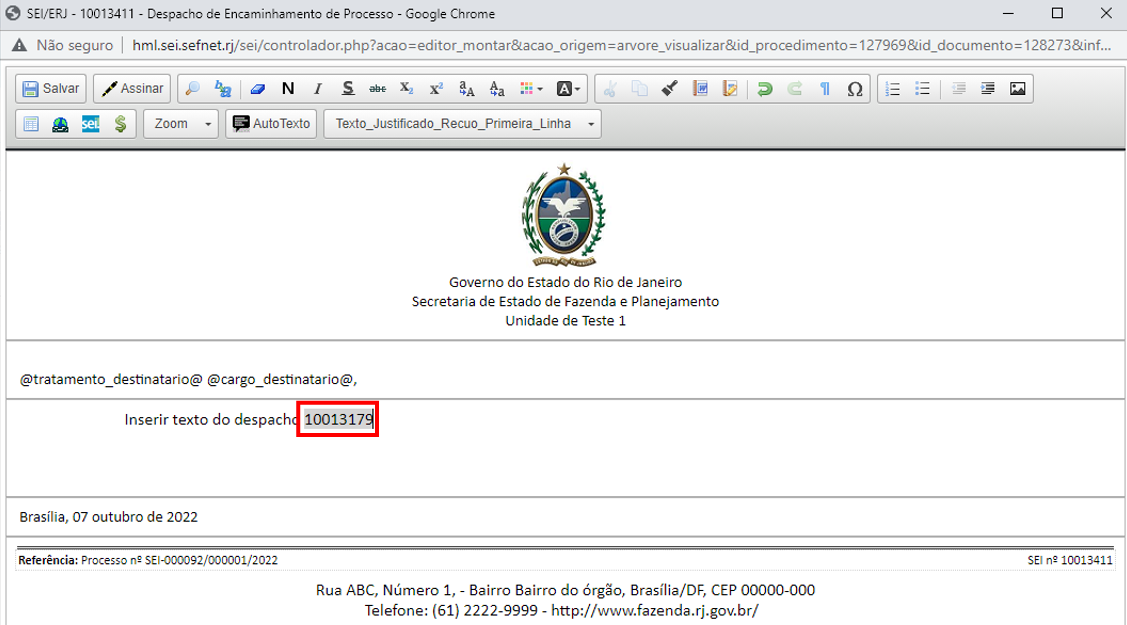
Task: Click the insert image icon
Action: coord(1017,89)
